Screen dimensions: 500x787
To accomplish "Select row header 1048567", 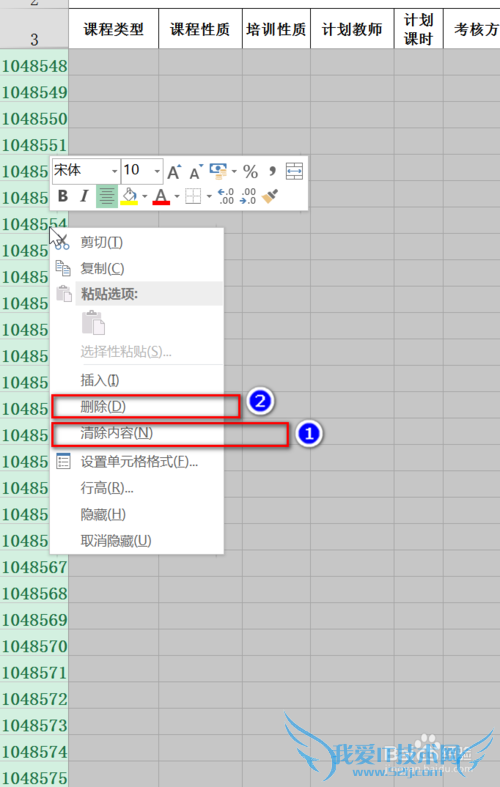I will pos(34,567).
